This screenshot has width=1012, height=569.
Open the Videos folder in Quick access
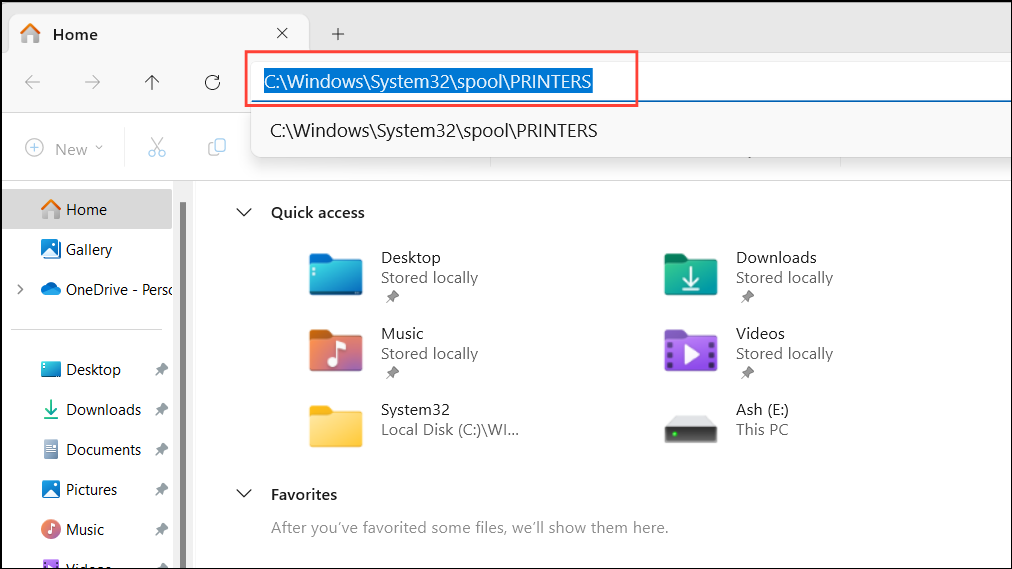(x=691, y=350)
